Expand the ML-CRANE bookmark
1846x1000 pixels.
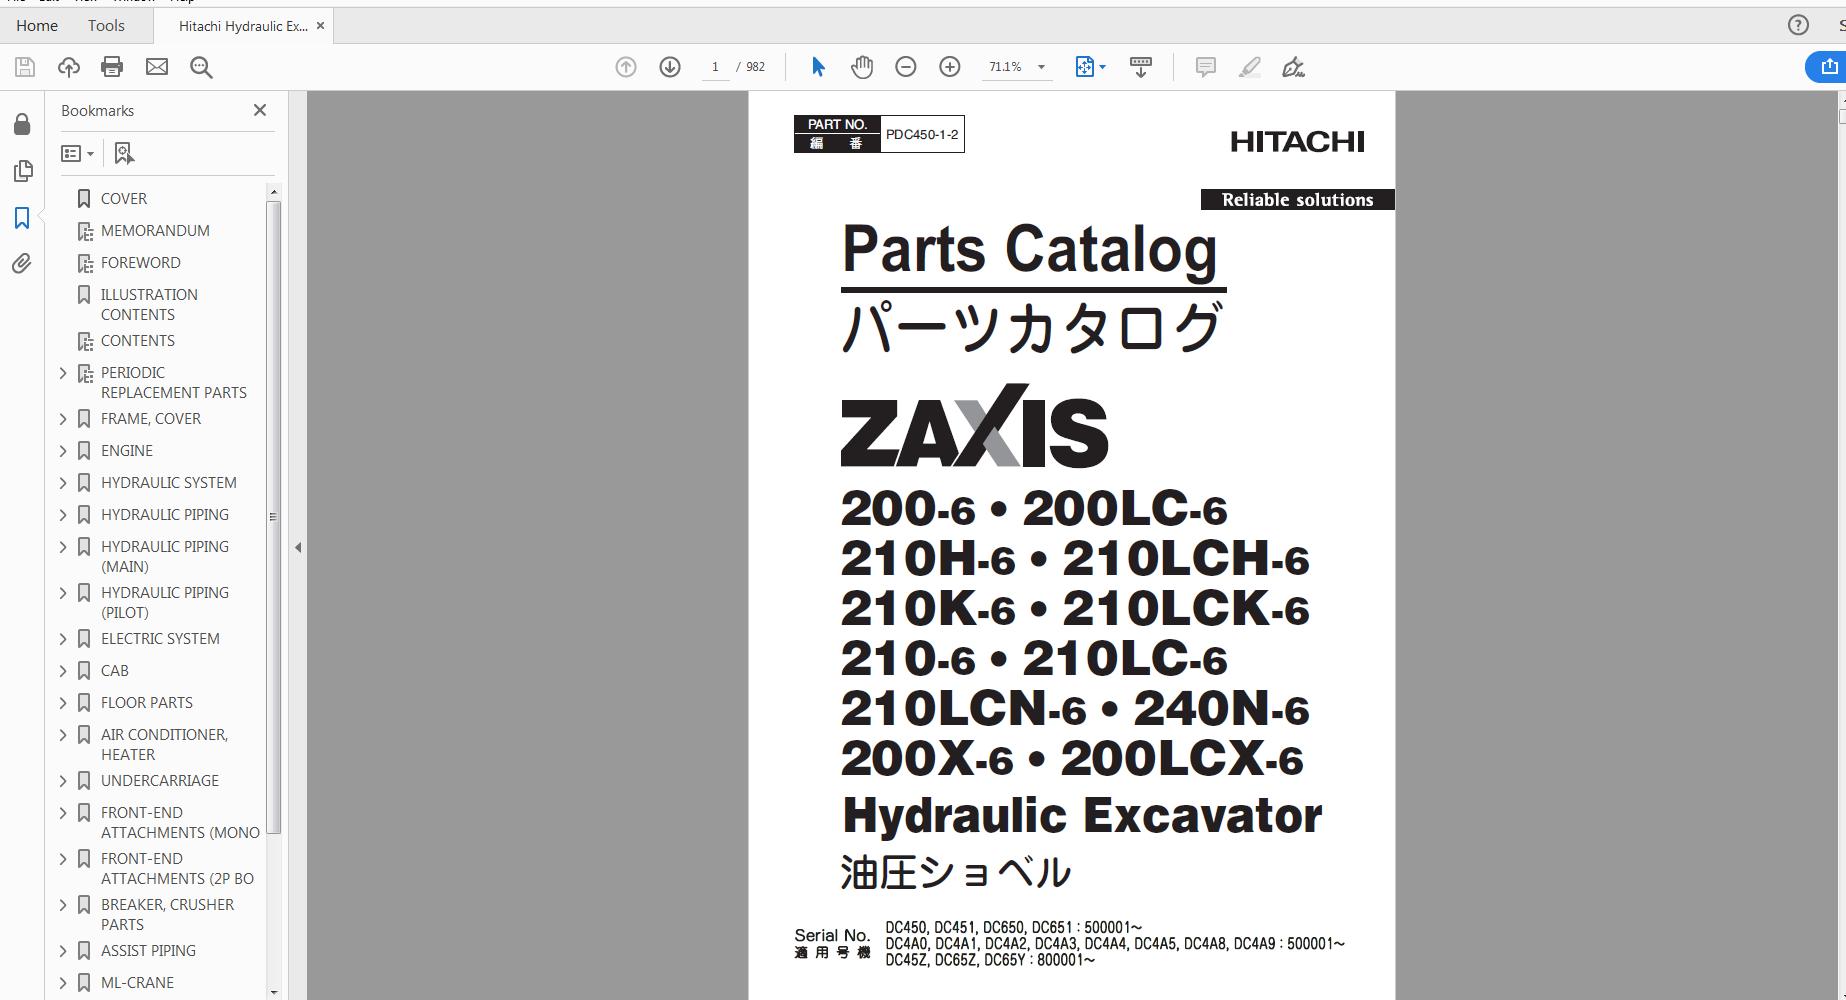click(63, 983)
